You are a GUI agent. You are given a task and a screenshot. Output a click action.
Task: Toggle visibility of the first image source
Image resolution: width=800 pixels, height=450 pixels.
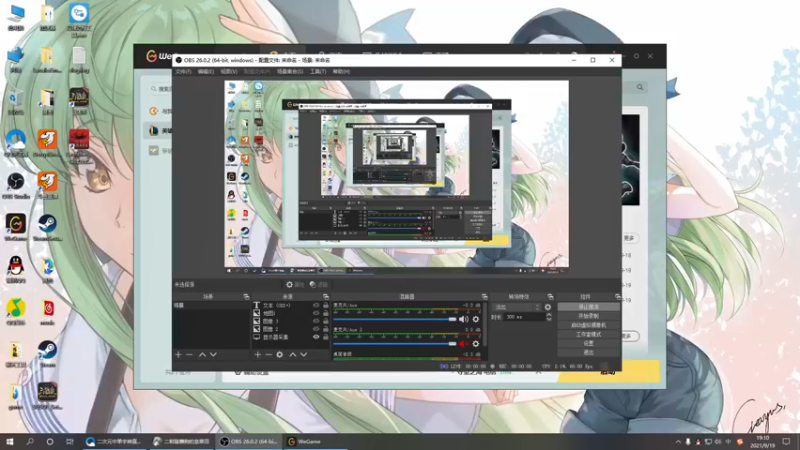[x=316, y=313]
